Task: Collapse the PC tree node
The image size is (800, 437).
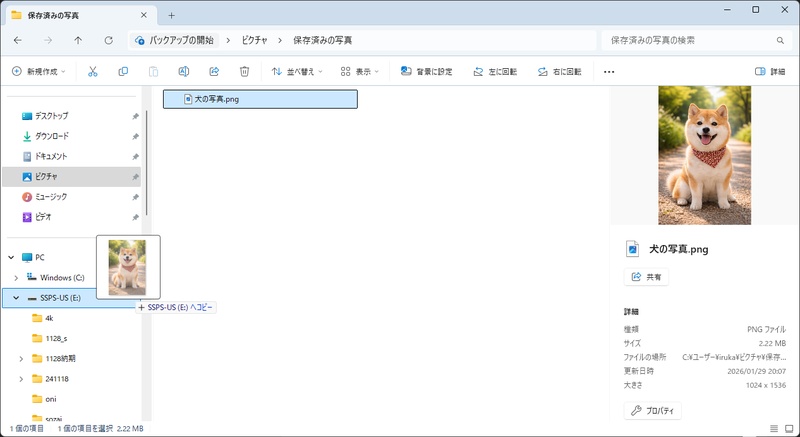Action: pyautogui.click(x=11, y=258)
